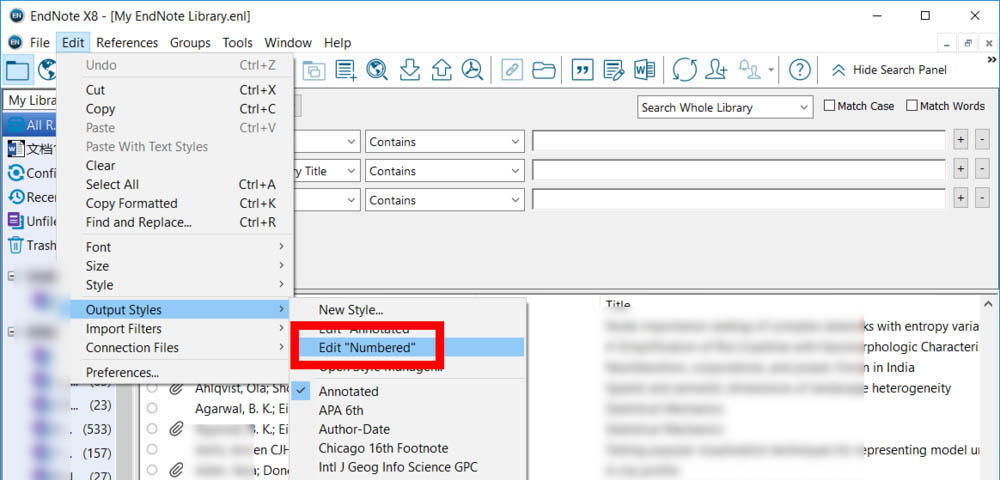Click the Insert Citation quotation-mark icon

(581, 70)
